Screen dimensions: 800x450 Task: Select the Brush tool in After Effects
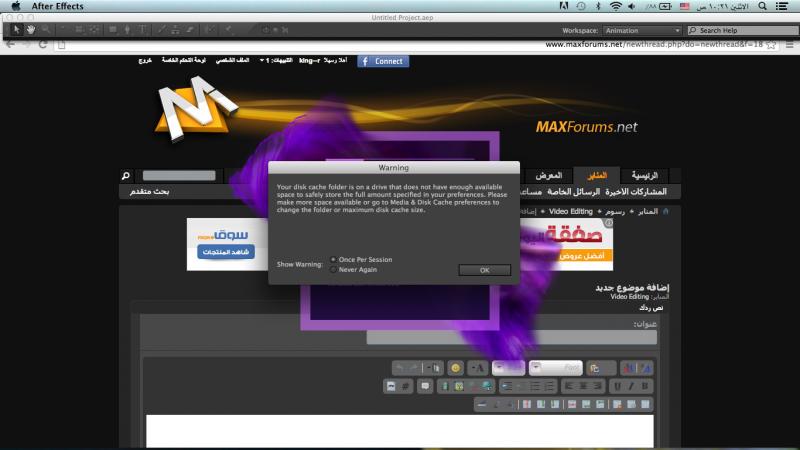161,30
